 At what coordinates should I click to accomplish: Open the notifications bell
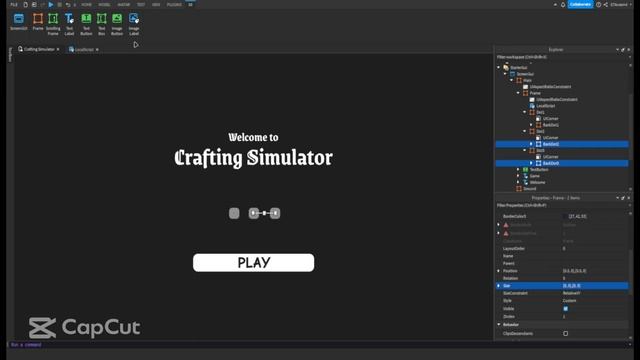(563, 4)
